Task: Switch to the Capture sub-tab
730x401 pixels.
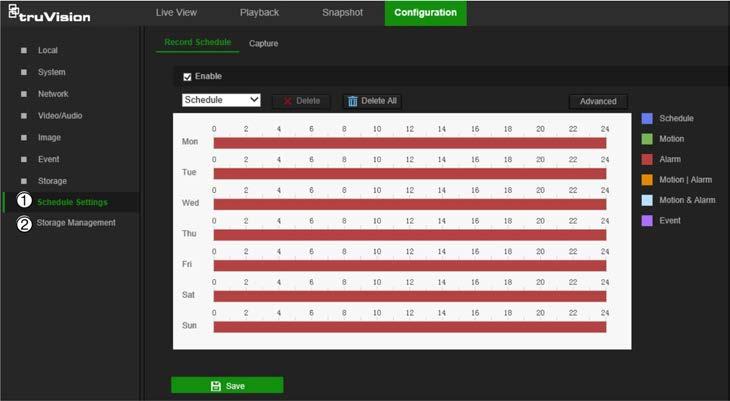Action: pos(264,43)
